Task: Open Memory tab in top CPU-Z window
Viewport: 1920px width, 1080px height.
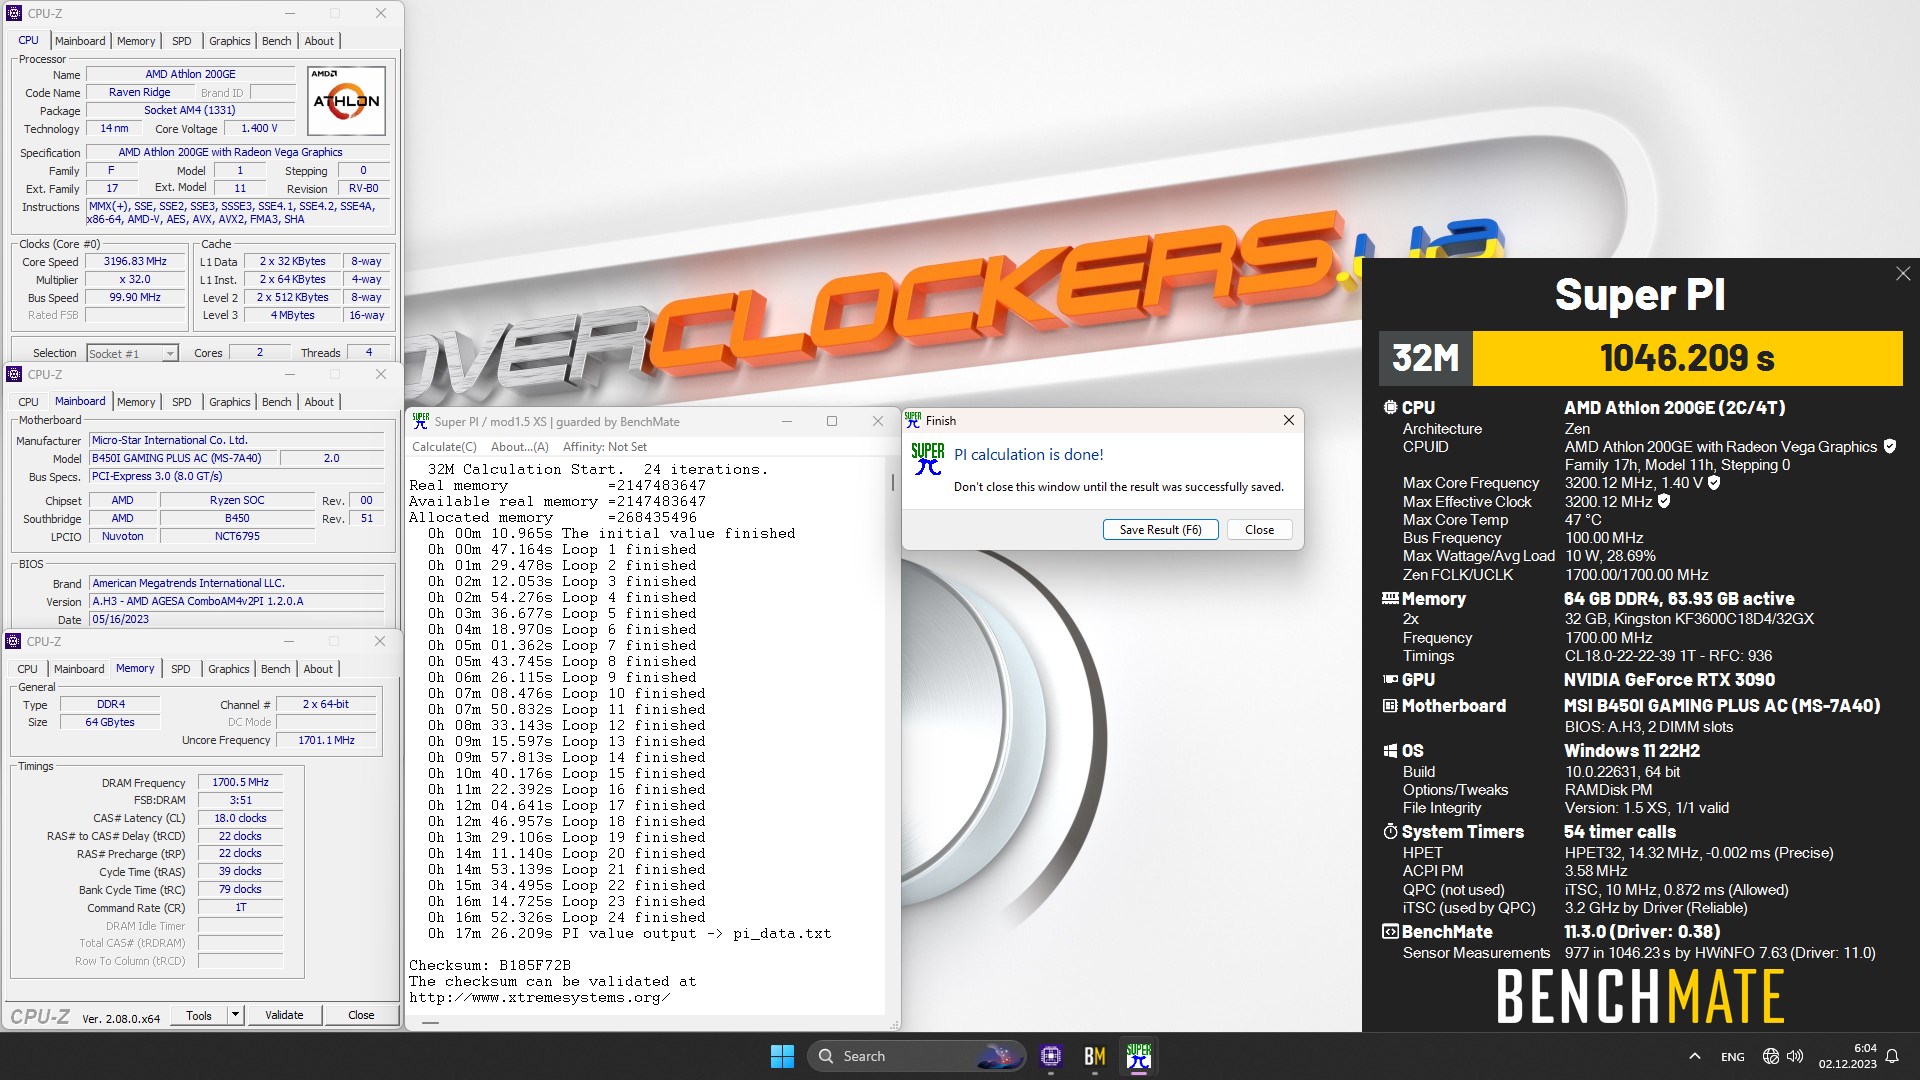Action: 136,41
